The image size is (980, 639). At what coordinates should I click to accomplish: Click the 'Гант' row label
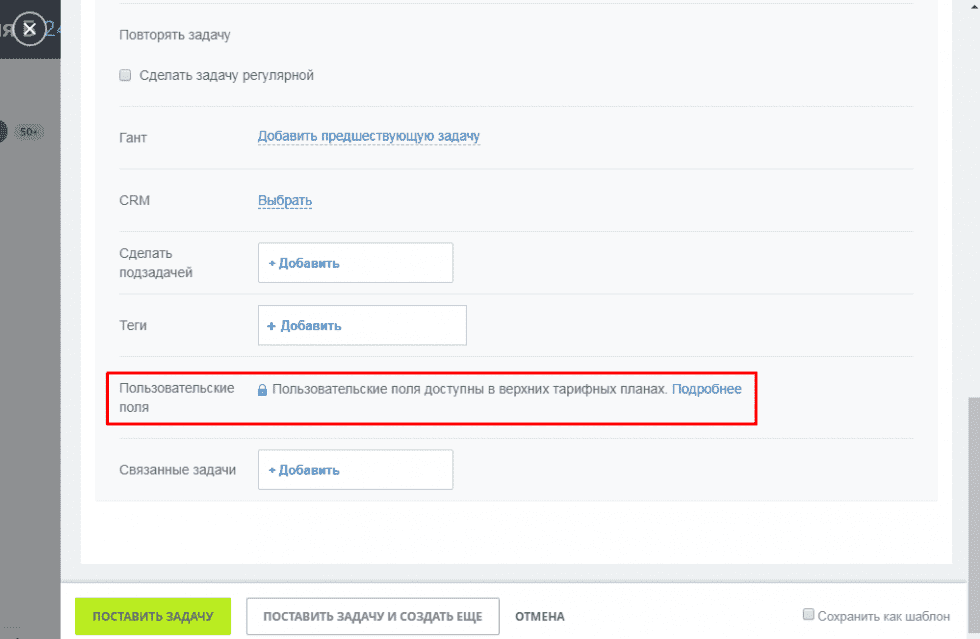coord(133,137)
